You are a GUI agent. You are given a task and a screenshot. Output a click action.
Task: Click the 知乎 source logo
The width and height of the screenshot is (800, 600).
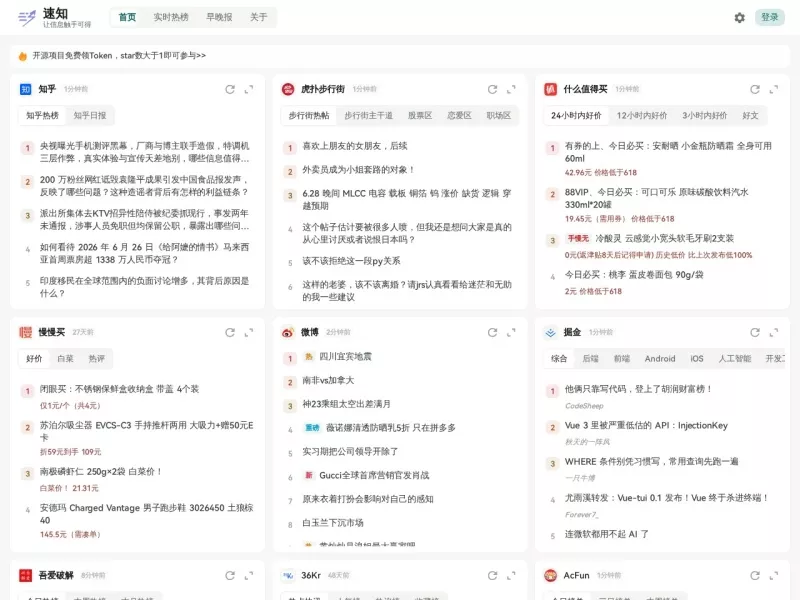26,89
